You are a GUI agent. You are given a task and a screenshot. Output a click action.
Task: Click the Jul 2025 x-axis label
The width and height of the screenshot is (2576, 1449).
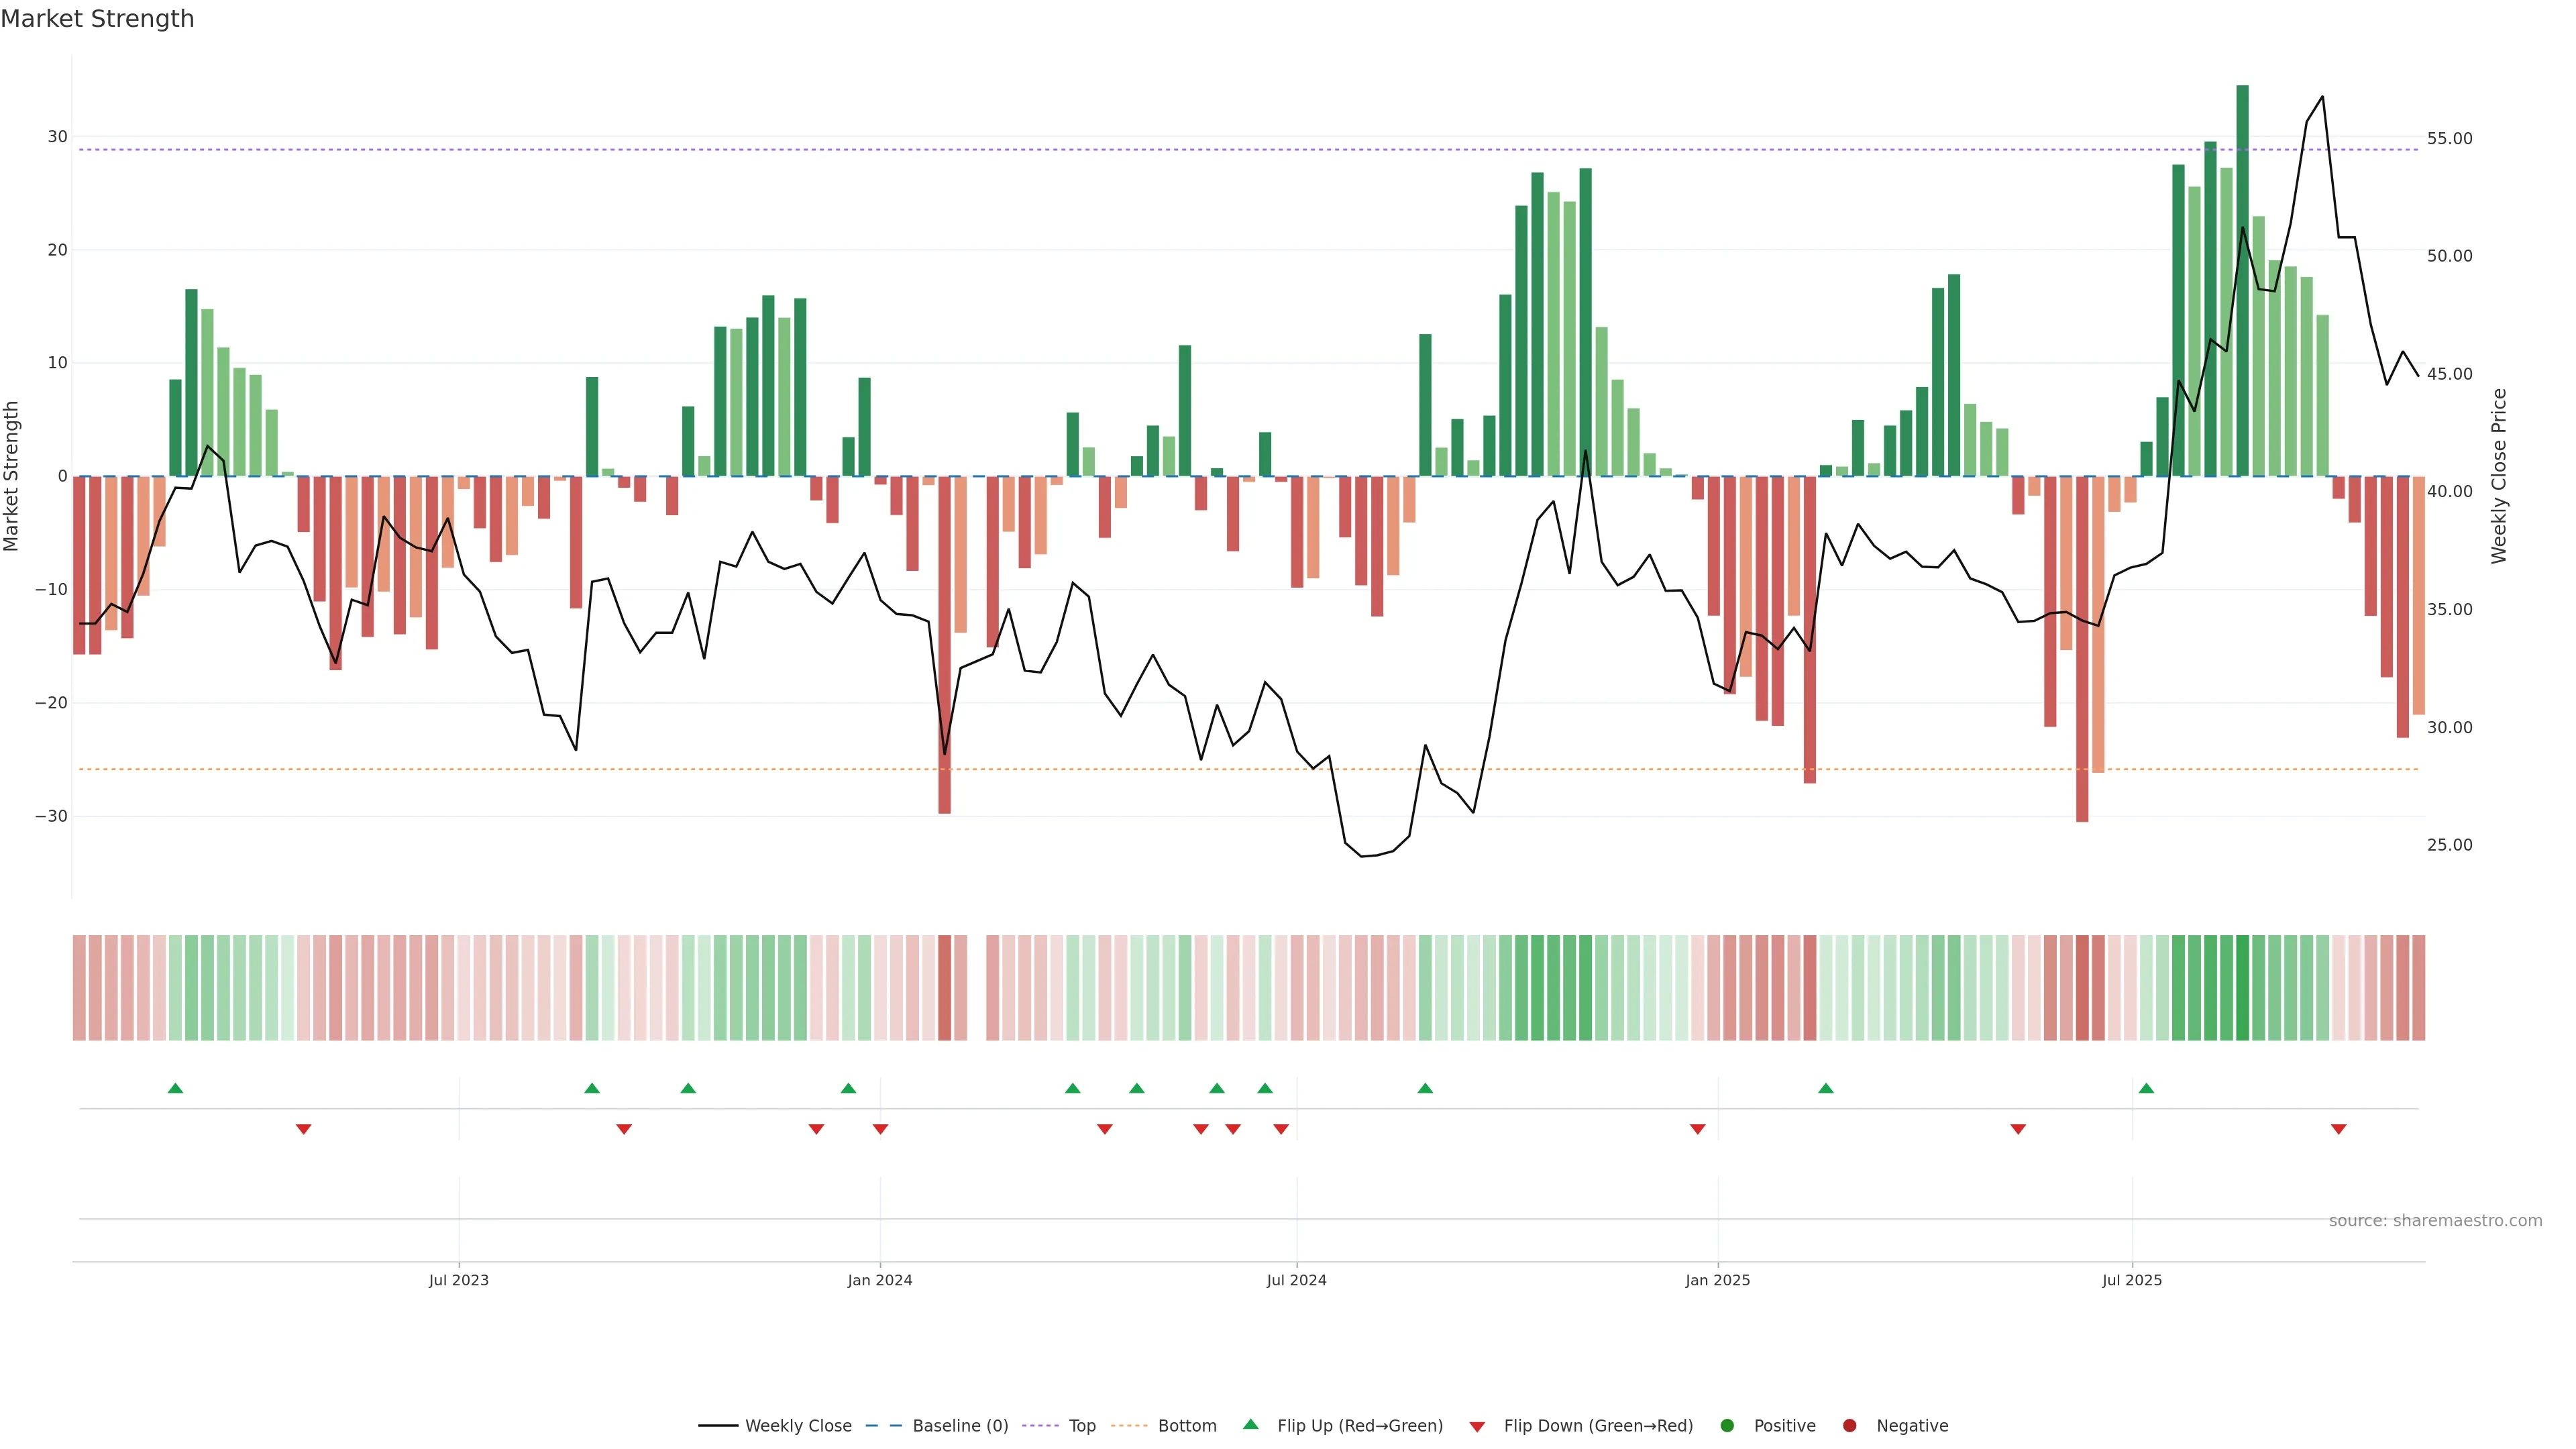[x=2131, y=1280]
